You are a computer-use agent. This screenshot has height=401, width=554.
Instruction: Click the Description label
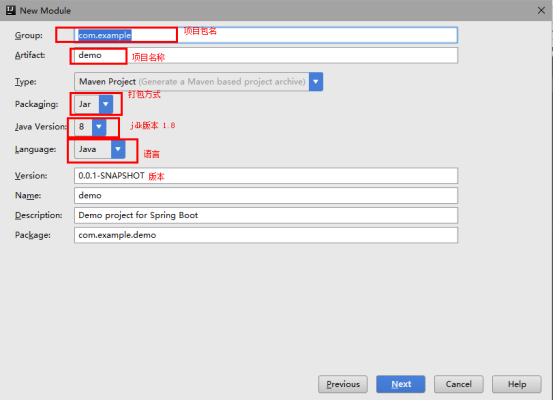[39, 215]
